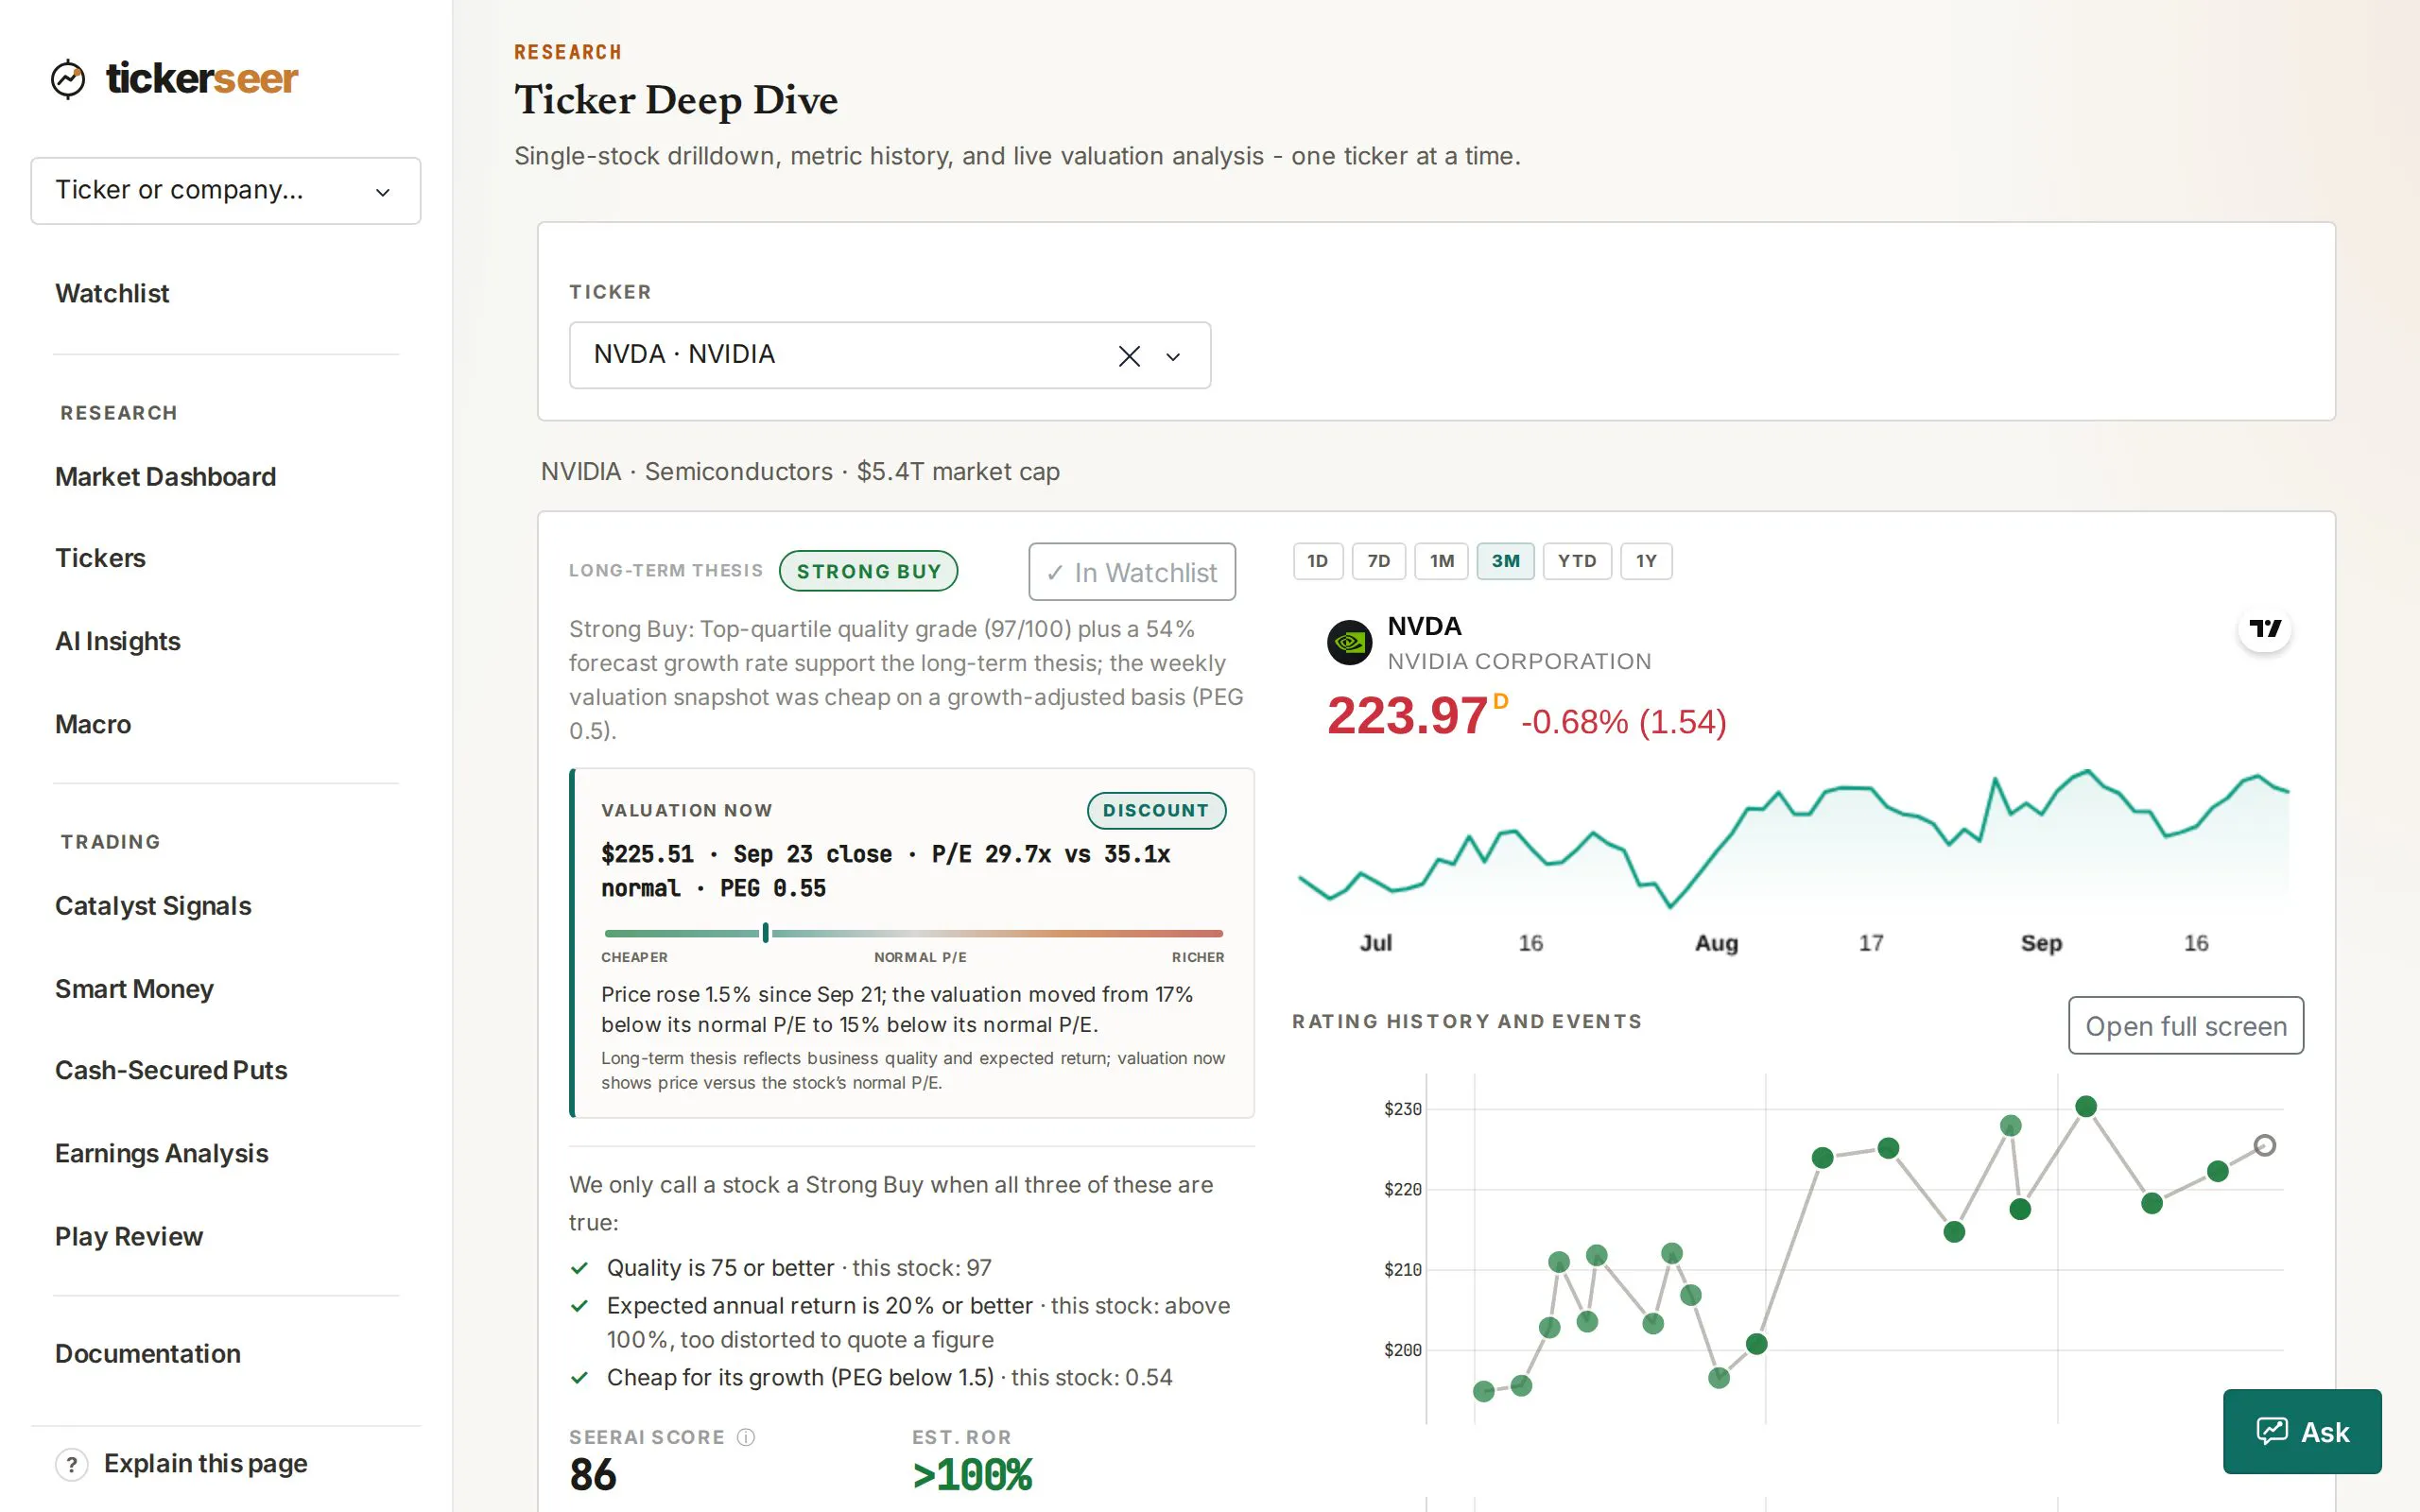
Task: Navigate to Earnings Analysis
Action: click(161, 1153)
